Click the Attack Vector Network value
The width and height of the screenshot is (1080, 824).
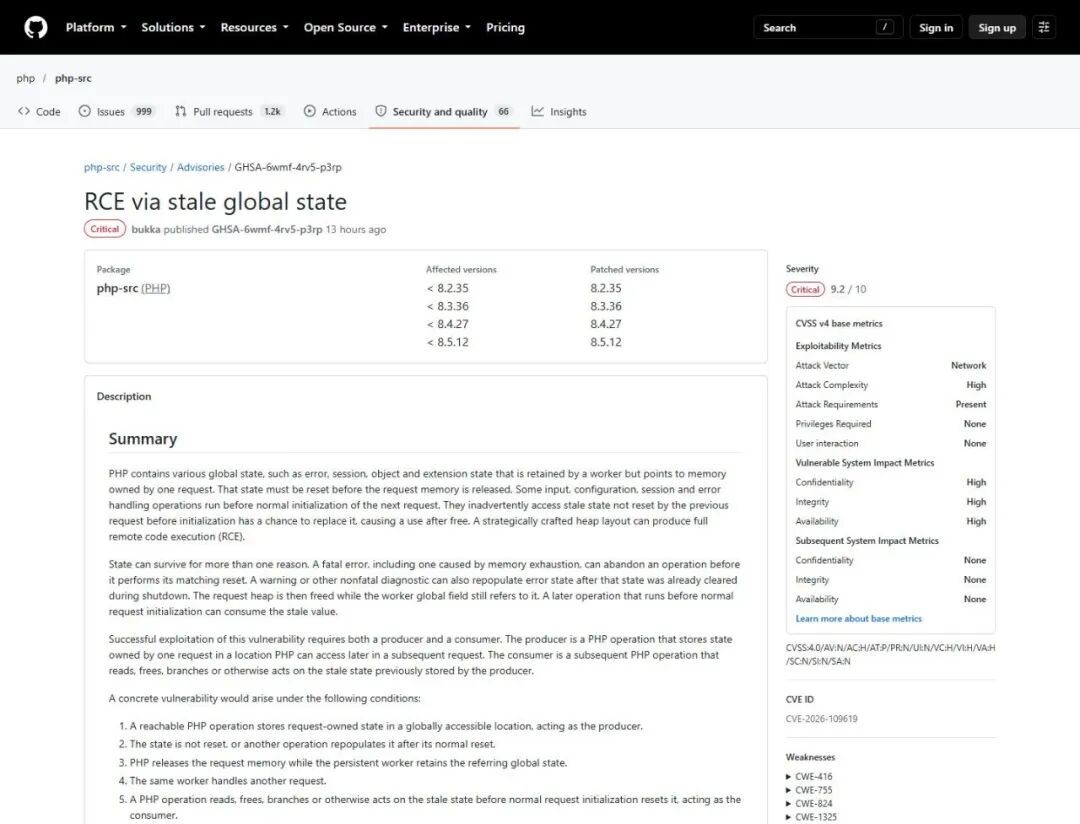click(x=968, y=365)
